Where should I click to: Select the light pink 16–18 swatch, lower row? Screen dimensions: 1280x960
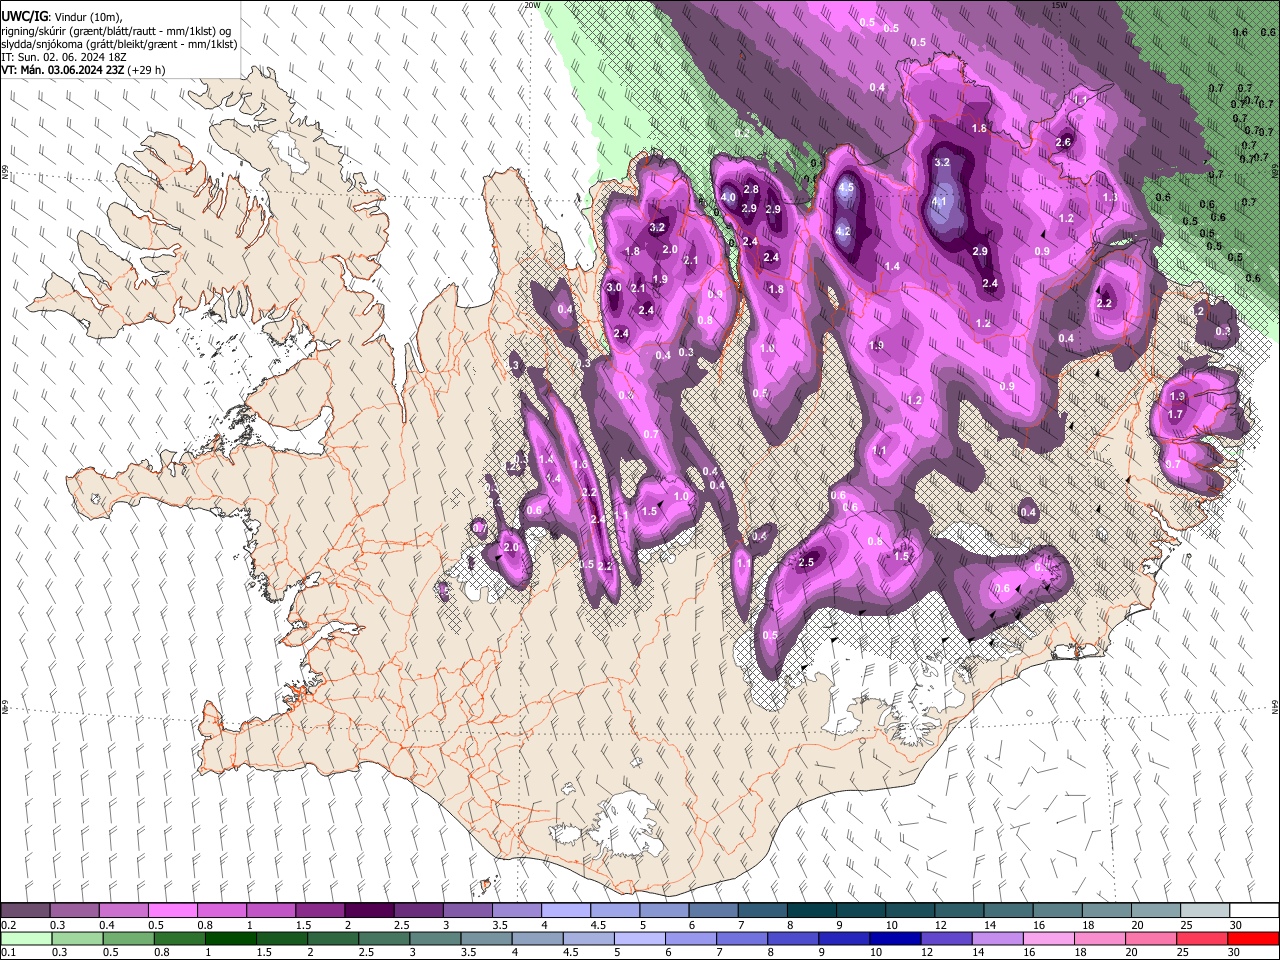coord(1049,939)
